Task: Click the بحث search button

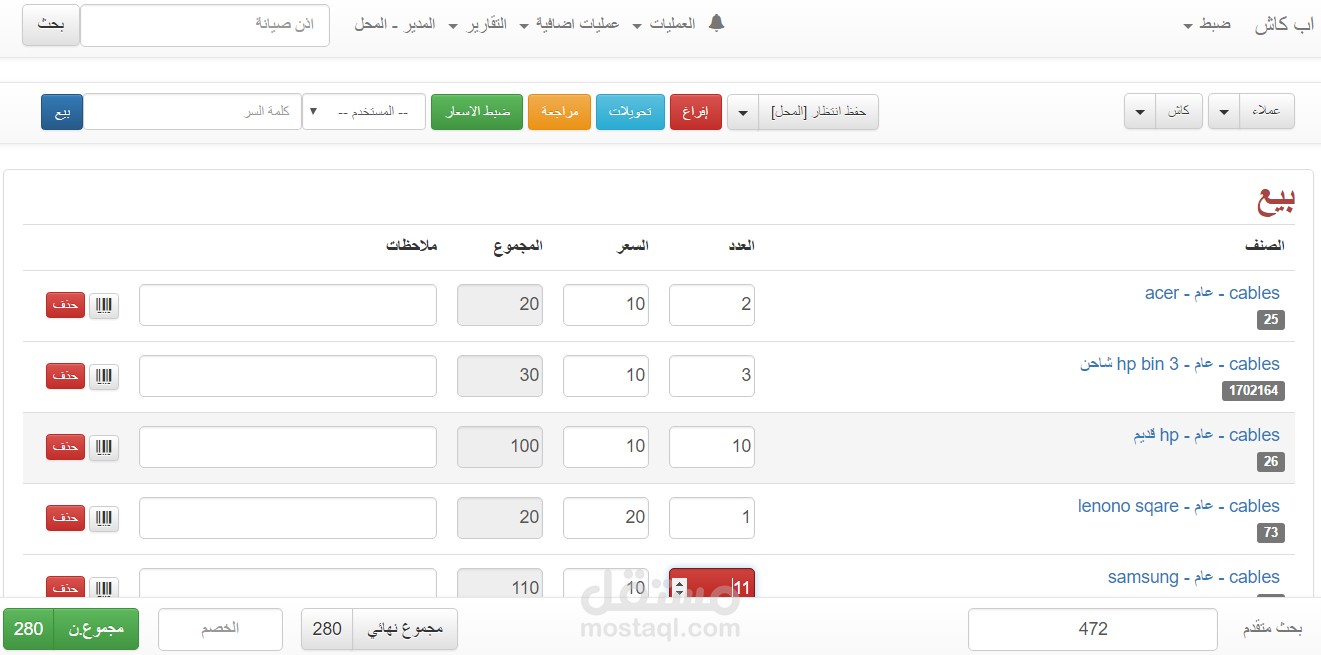Action: [51, 25]
